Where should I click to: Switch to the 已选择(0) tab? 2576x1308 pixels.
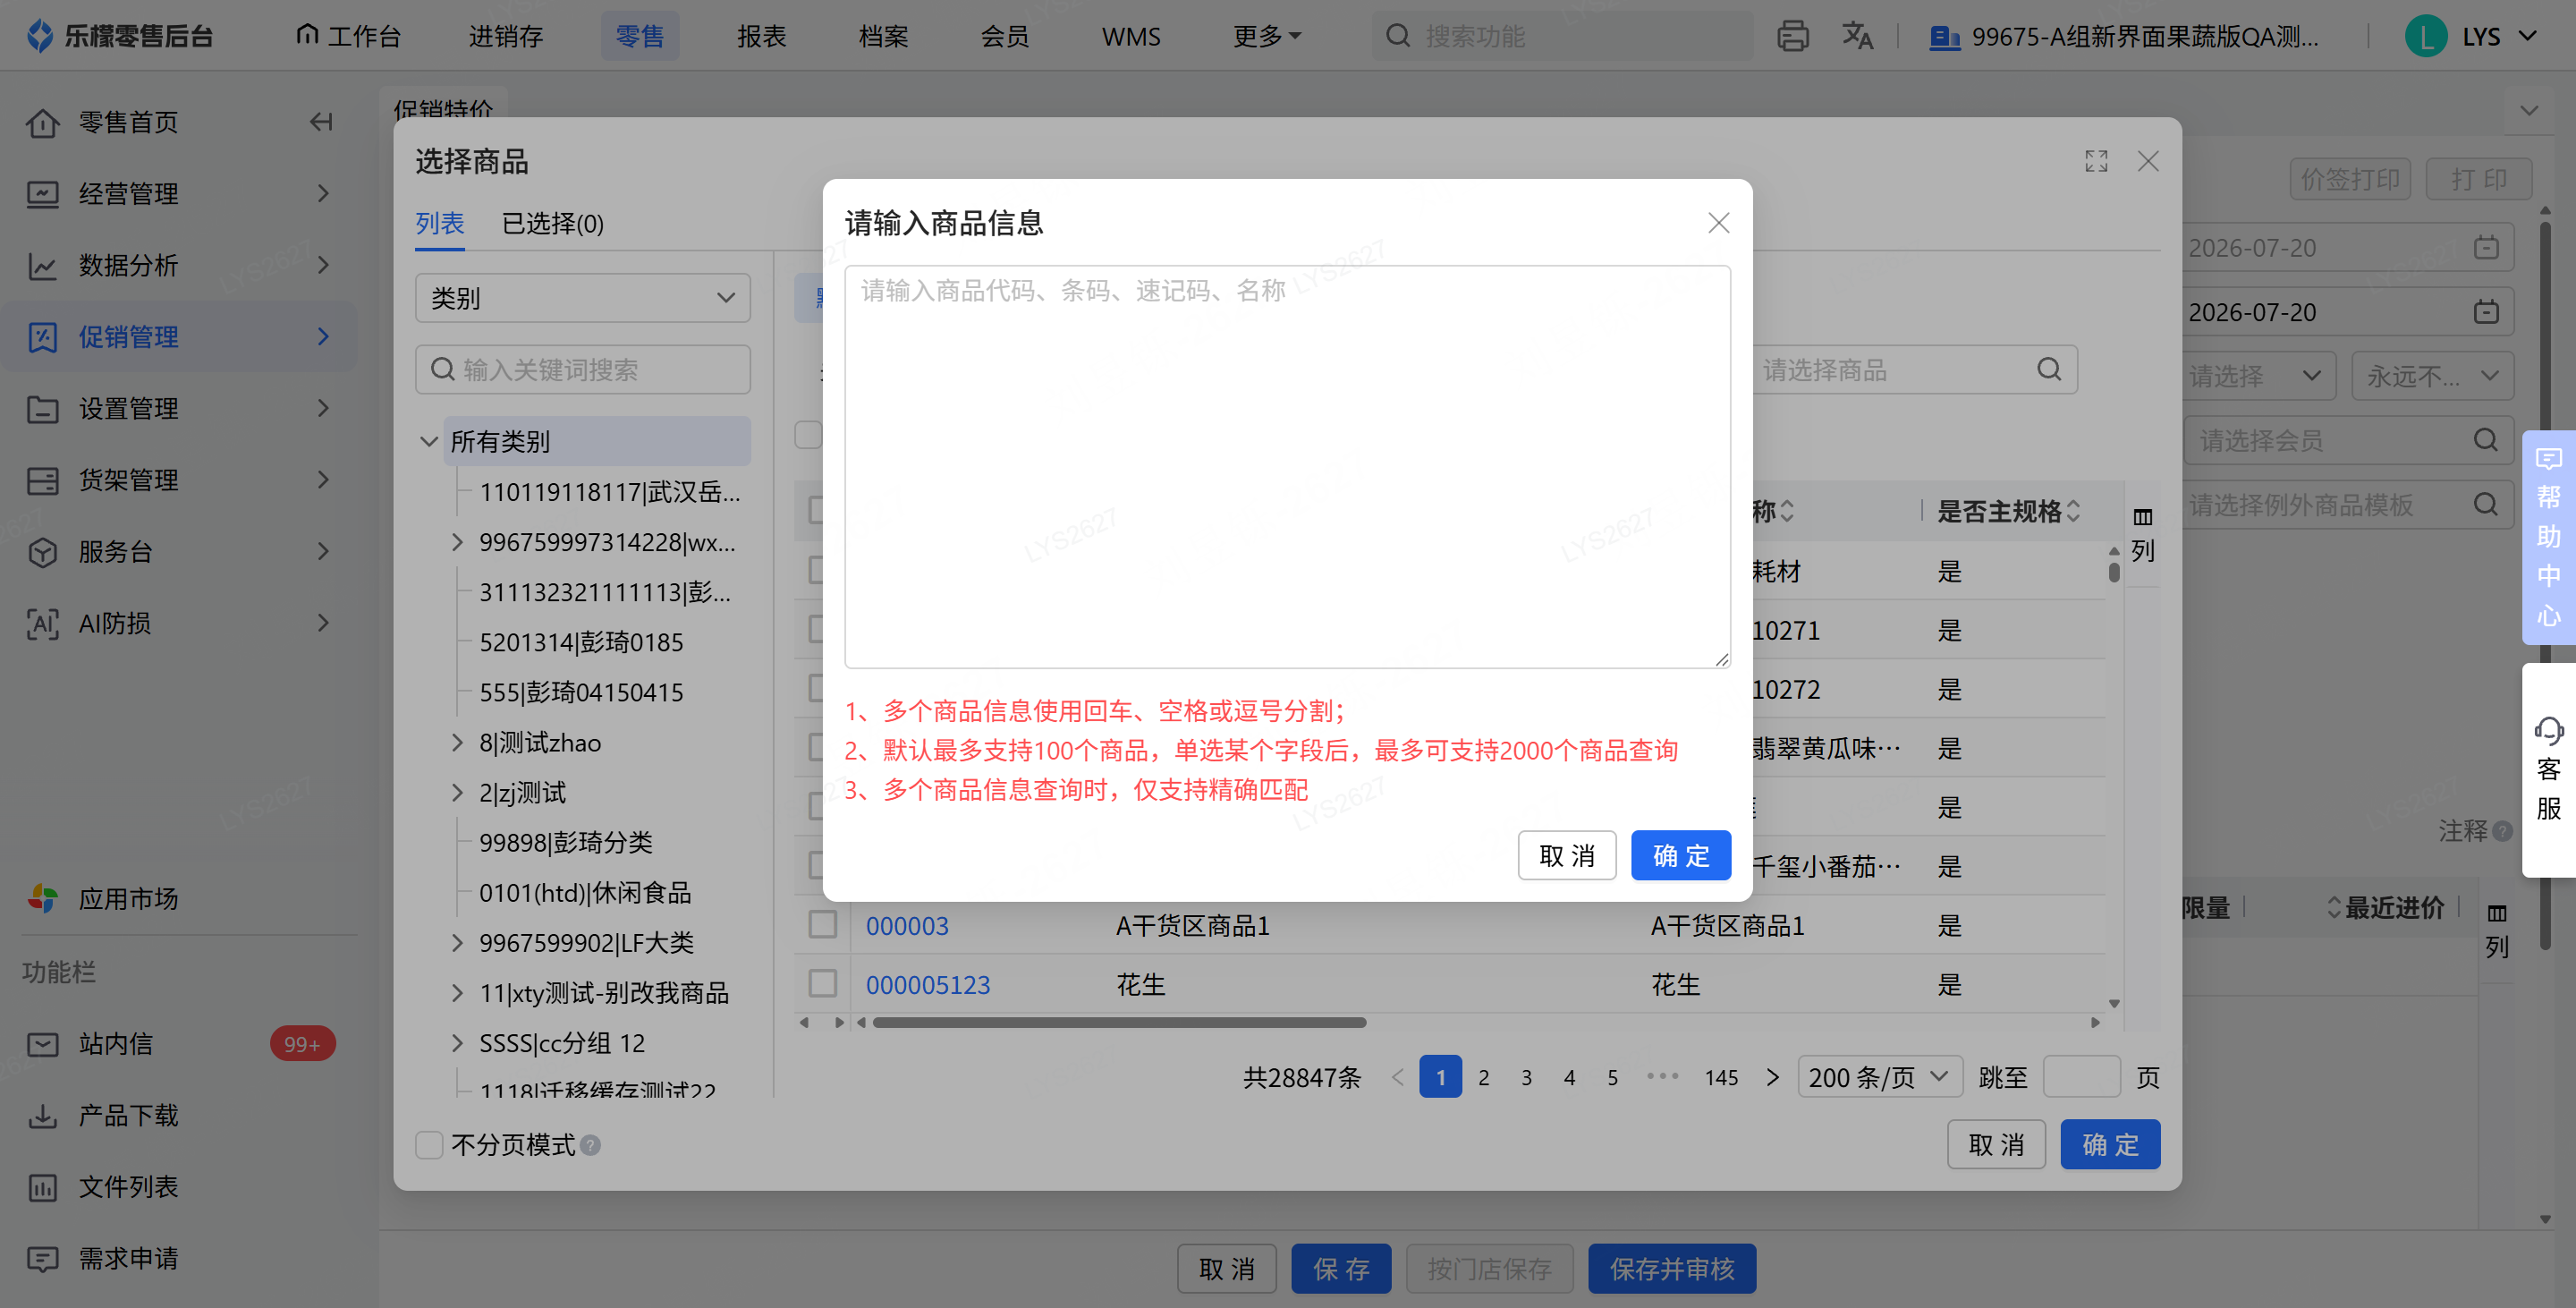pos(552,223)
